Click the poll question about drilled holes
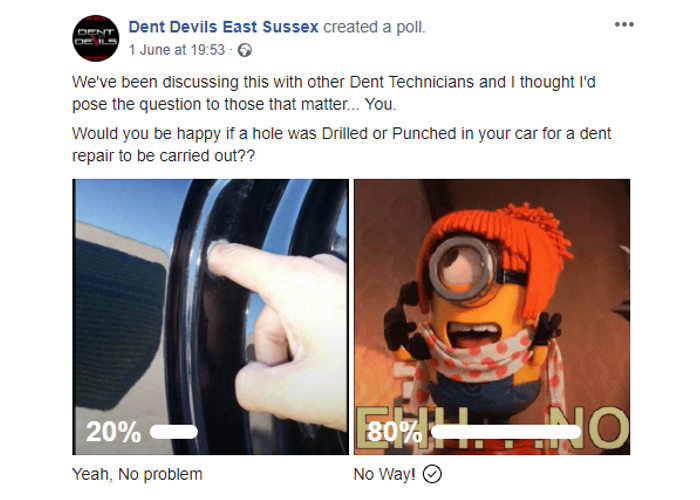This screenshot has height=500, width=700. (x=342, y=145)
